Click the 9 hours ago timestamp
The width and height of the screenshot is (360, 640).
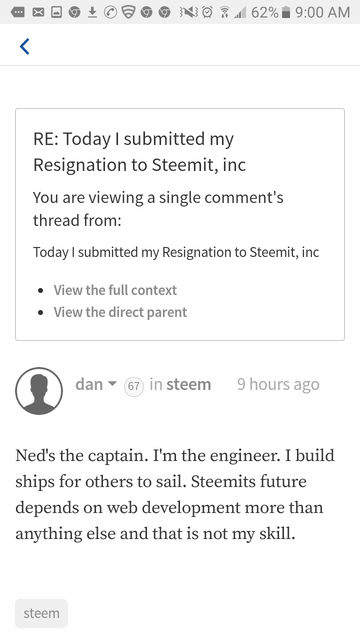[278, 384]
